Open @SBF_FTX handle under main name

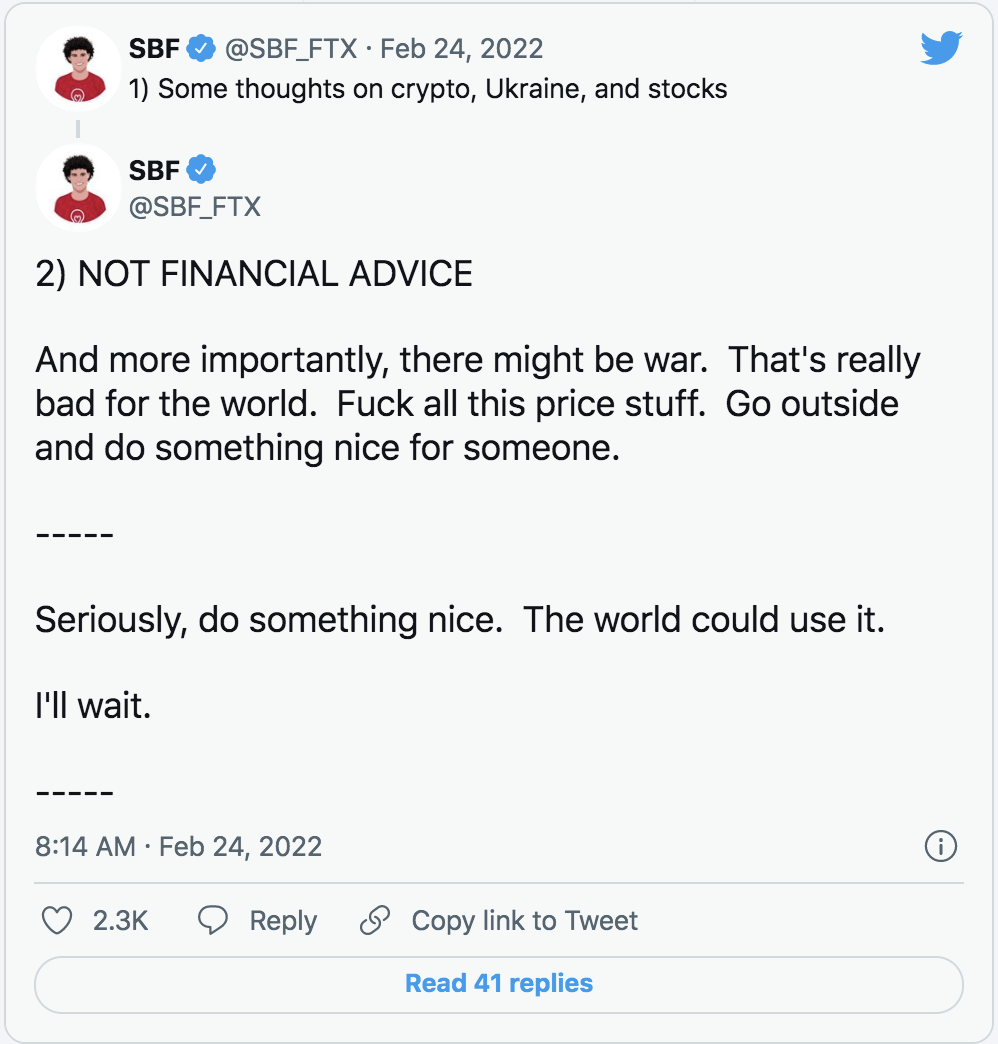tap(194, 206)
